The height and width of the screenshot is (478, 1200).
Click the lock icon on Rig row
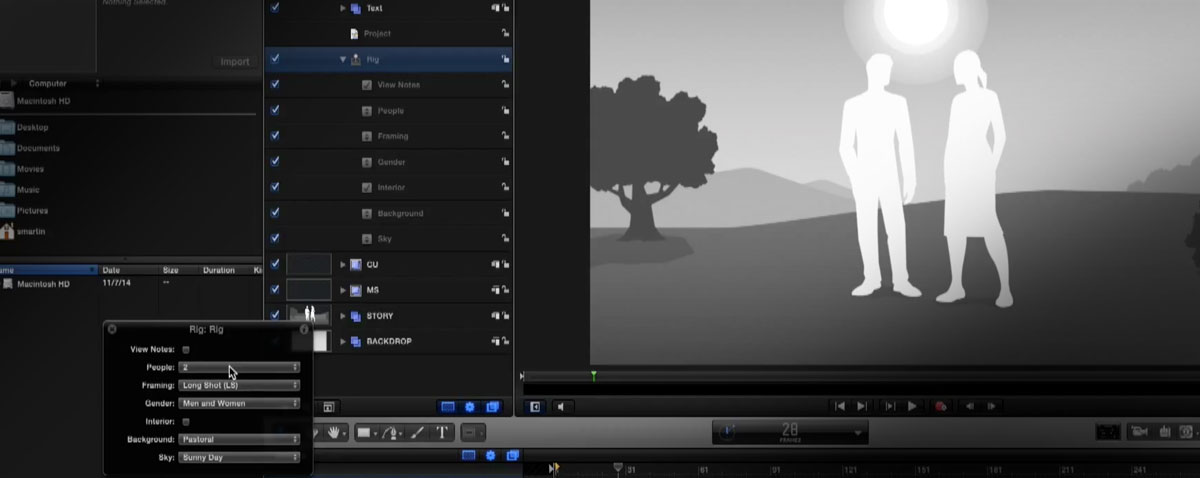point(504,59)
